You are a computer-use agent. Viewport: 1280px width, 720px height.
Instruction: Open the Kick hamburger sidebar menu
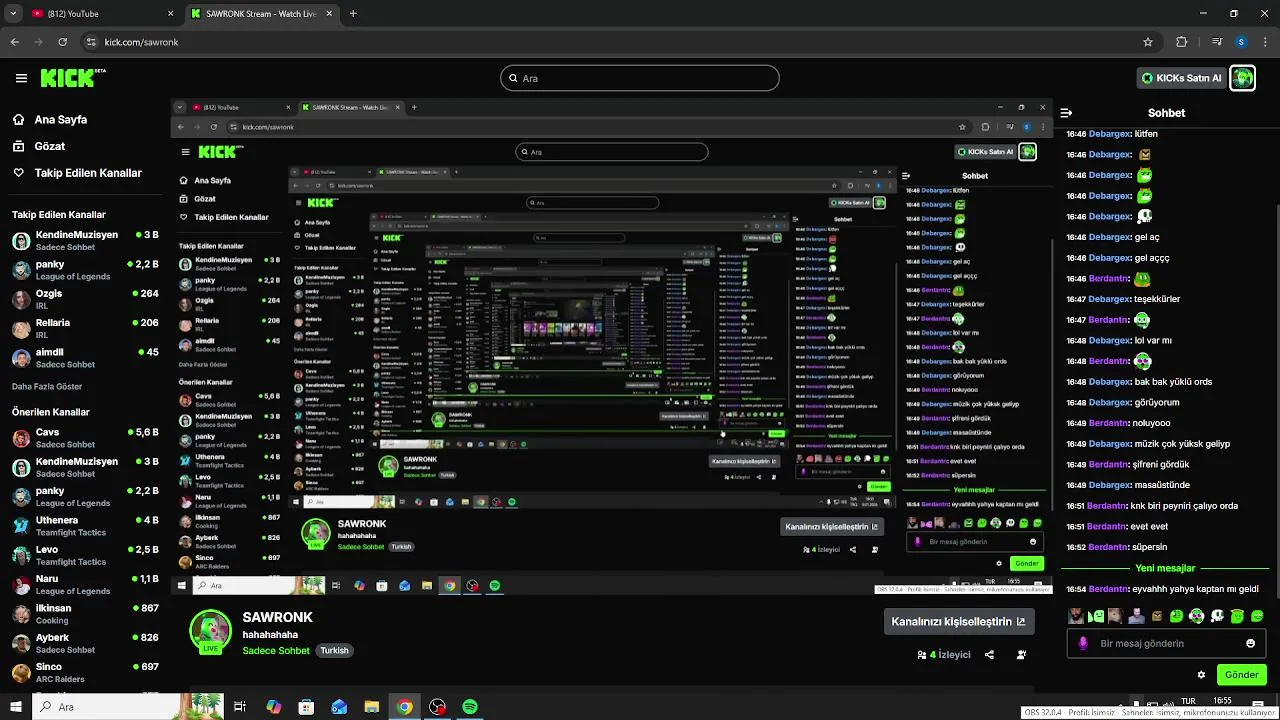tap(21, 78)
